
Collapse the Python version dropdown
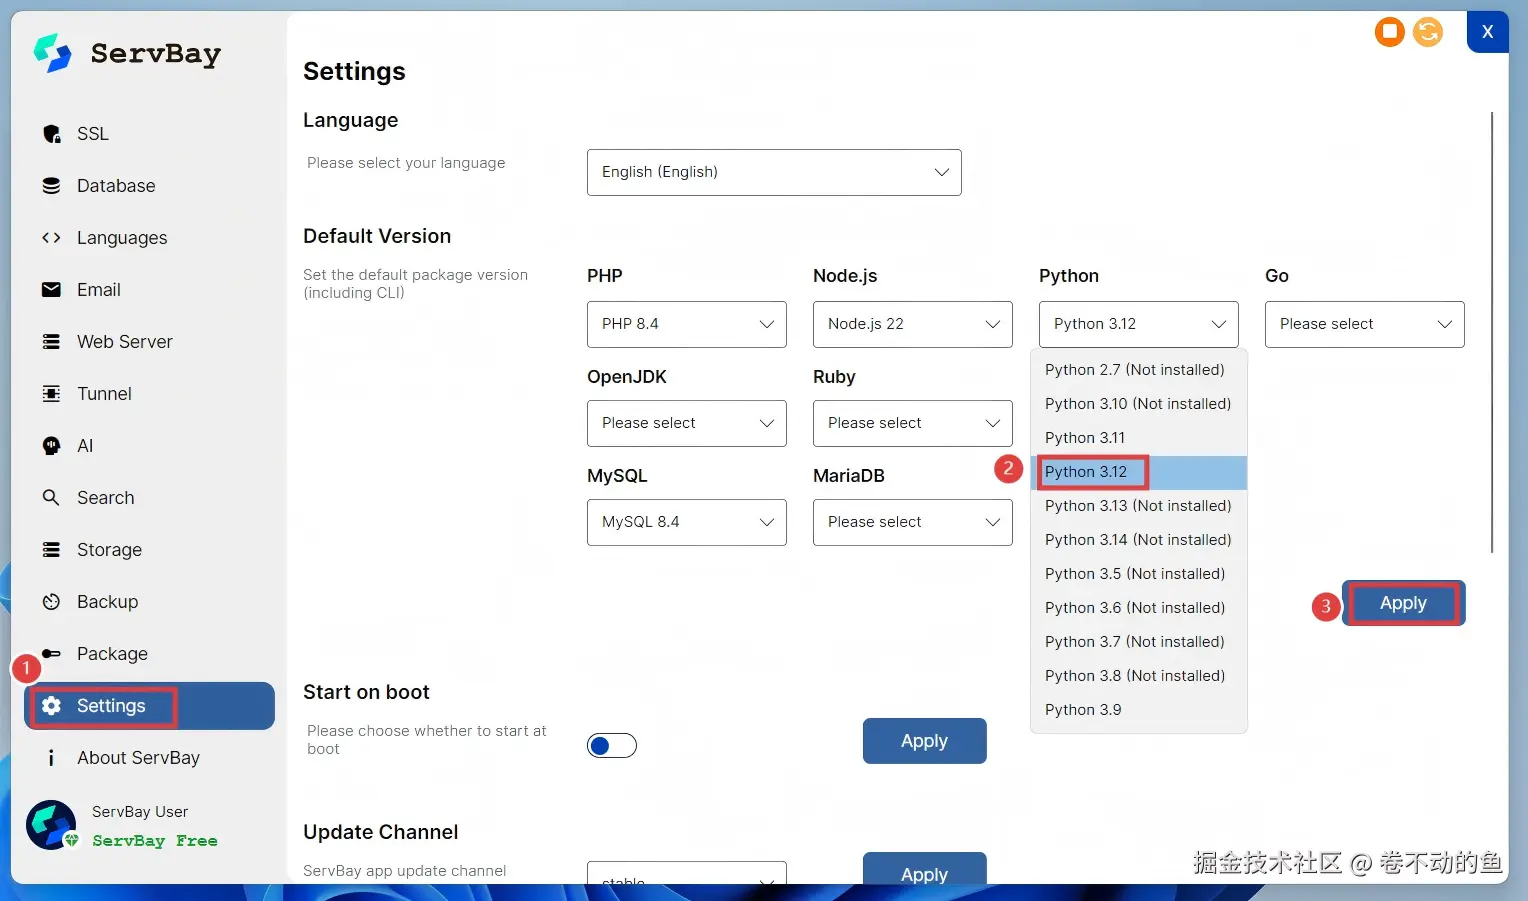coord(1139,324)
